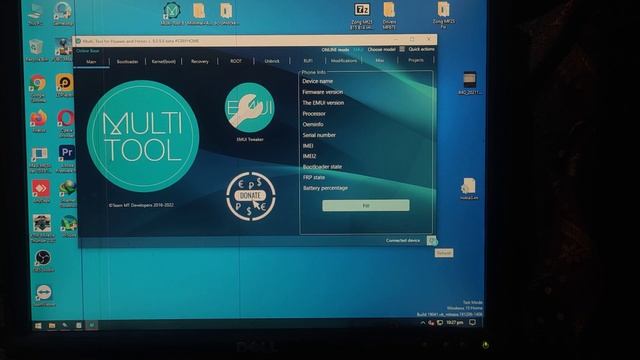Click the Team MT Developers copyright text
This screenshot has width=640, height=360.
(x=141, y=205)
